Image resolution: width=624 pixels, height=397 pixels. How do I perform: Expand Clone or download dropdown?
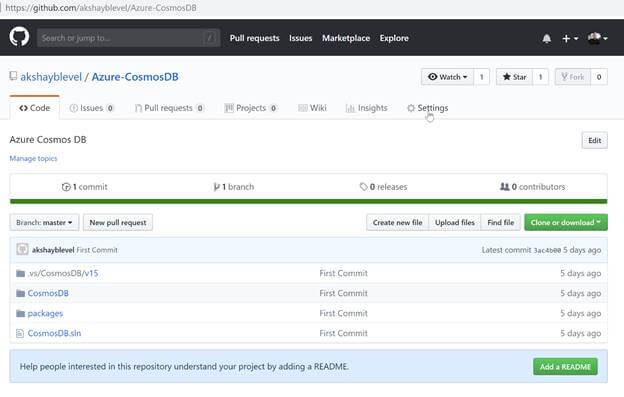566,222
